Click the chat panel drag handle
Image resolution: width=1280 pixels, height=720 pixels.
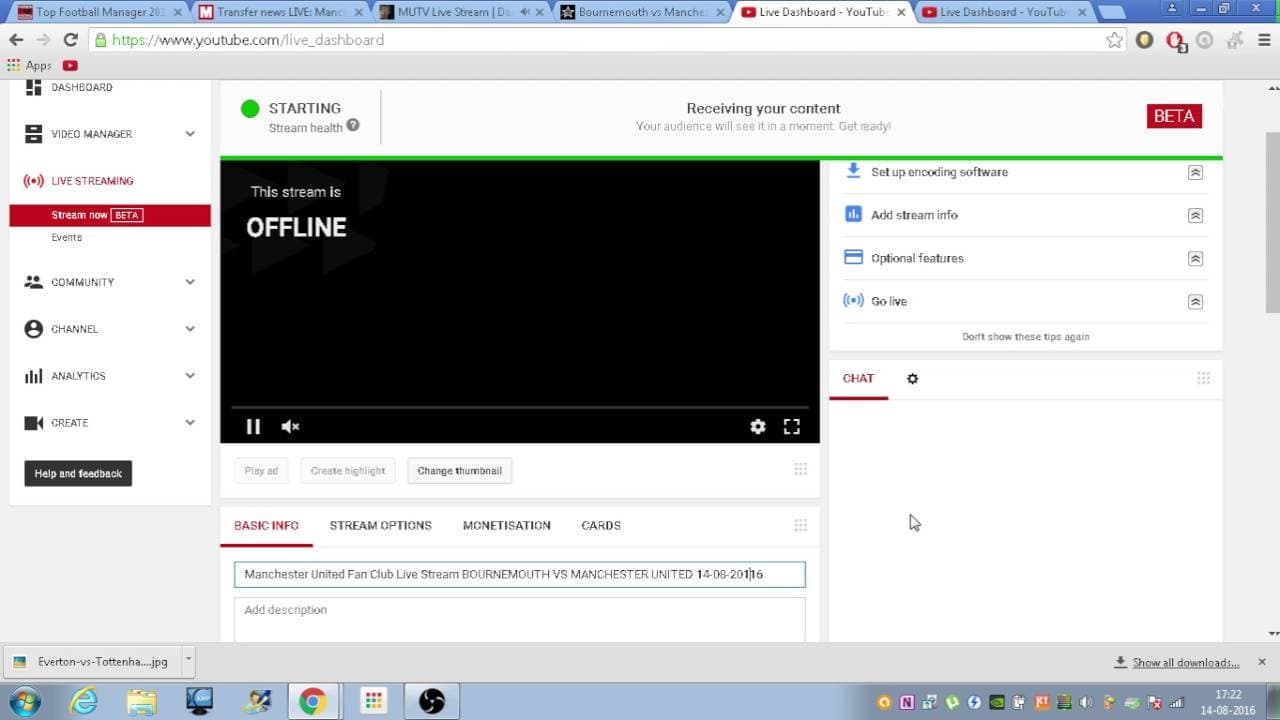[x=1203, y=378]
